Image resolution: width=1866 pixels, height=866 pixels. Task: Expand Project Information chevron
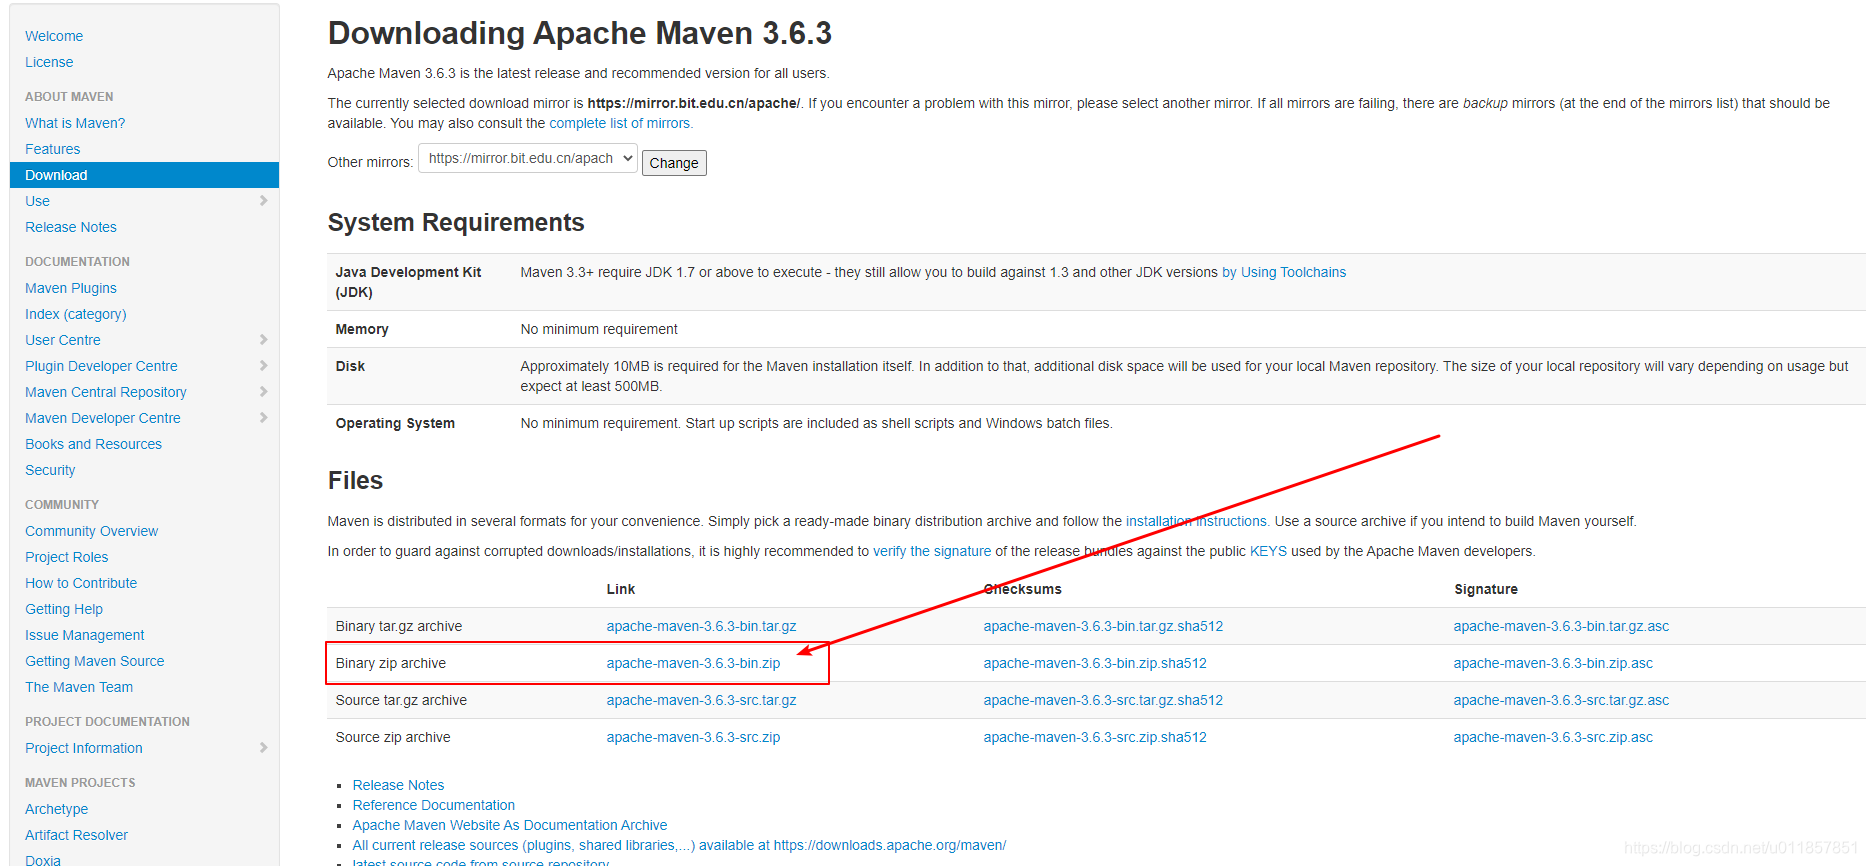(264, 748)
